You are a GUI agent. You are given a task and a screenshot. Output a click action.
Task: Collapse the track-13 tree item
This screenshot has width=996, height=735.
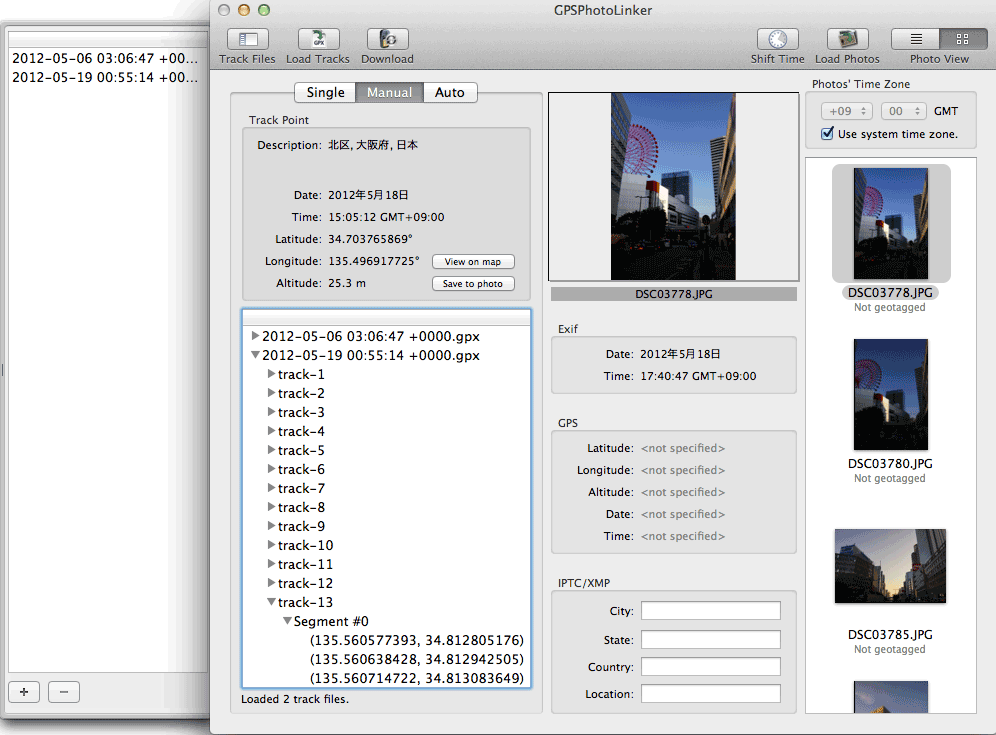click(271, 602)
